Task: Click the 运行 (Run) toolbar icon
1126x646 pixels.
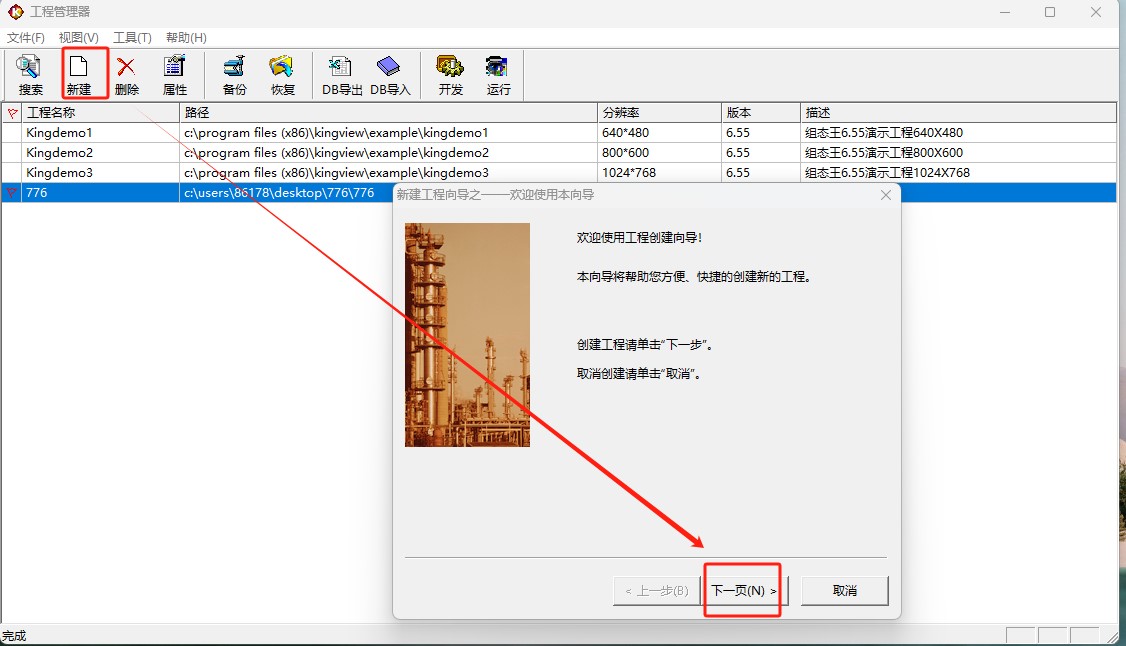Action: click(x=498, y=75)
